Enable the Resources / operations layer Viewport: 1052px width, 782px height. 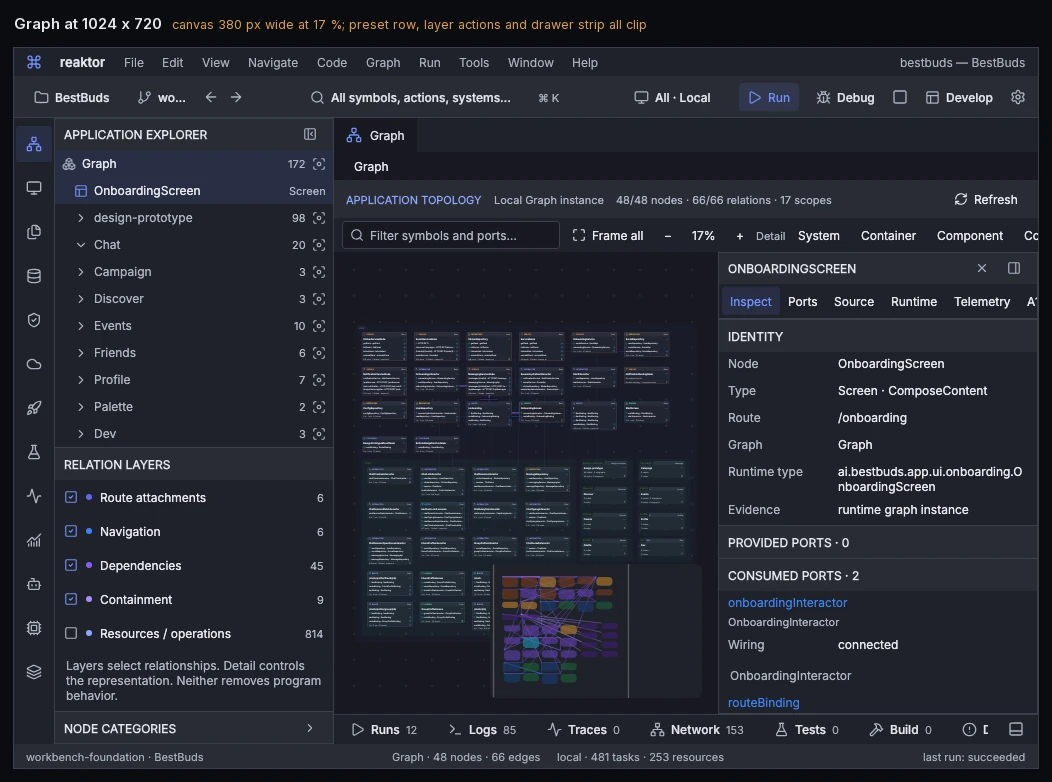point(71,633)
